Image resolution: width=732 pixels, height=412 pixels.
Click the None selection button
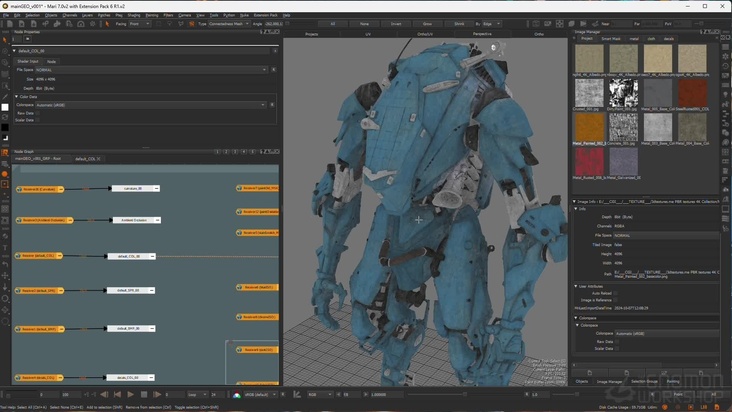[364, 24]
